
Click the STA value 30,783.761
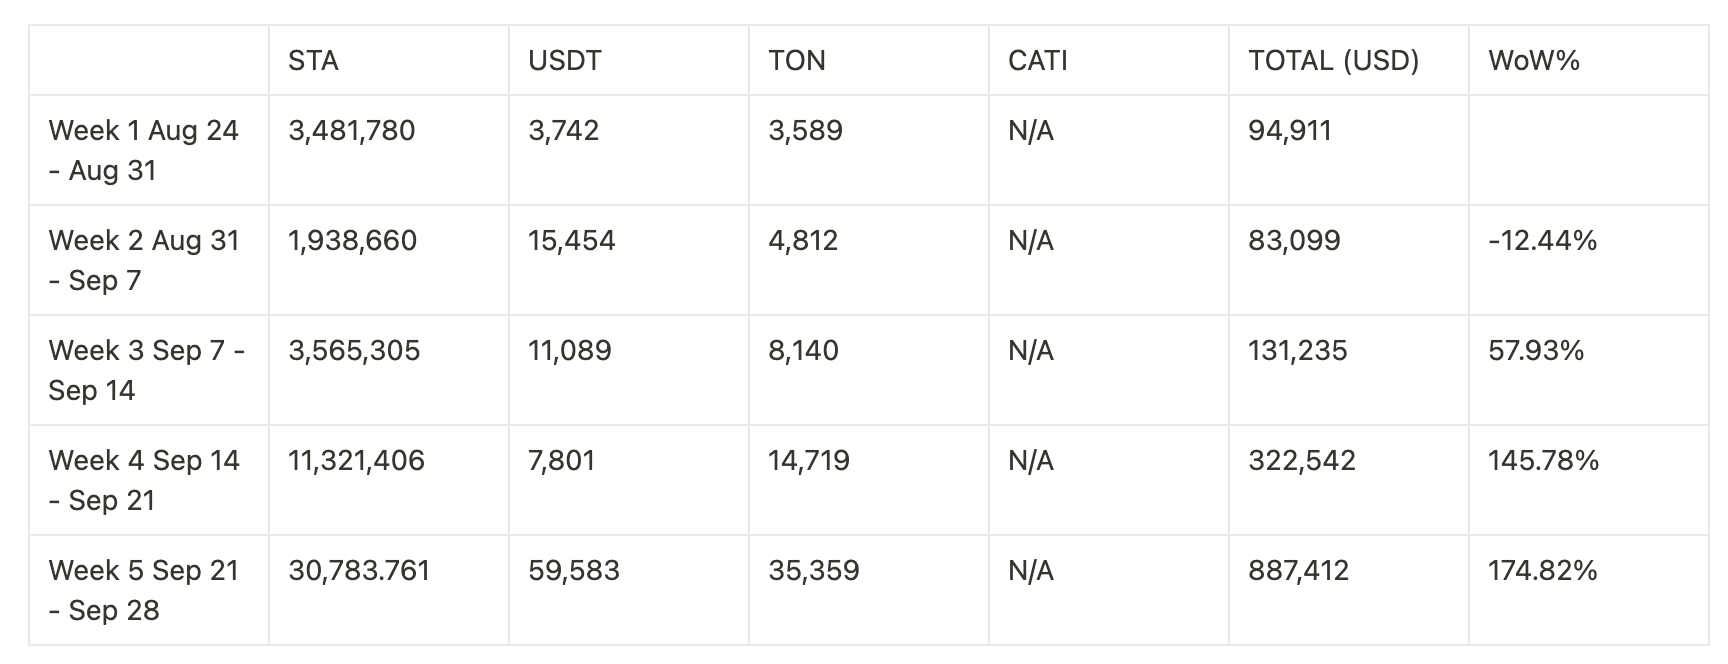(x=359, y=571)
